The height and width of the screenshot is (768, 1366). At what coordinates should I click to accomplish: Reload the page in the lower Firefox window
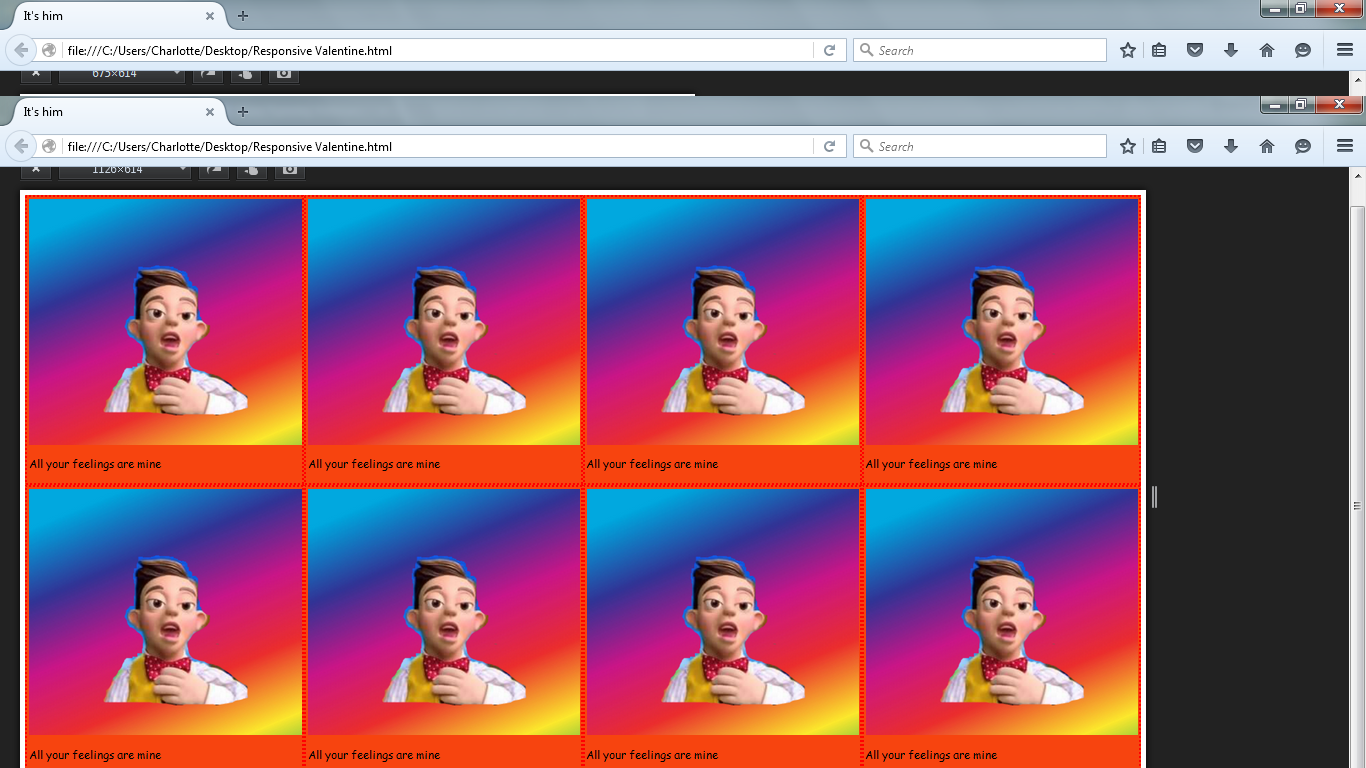[829, 146]
